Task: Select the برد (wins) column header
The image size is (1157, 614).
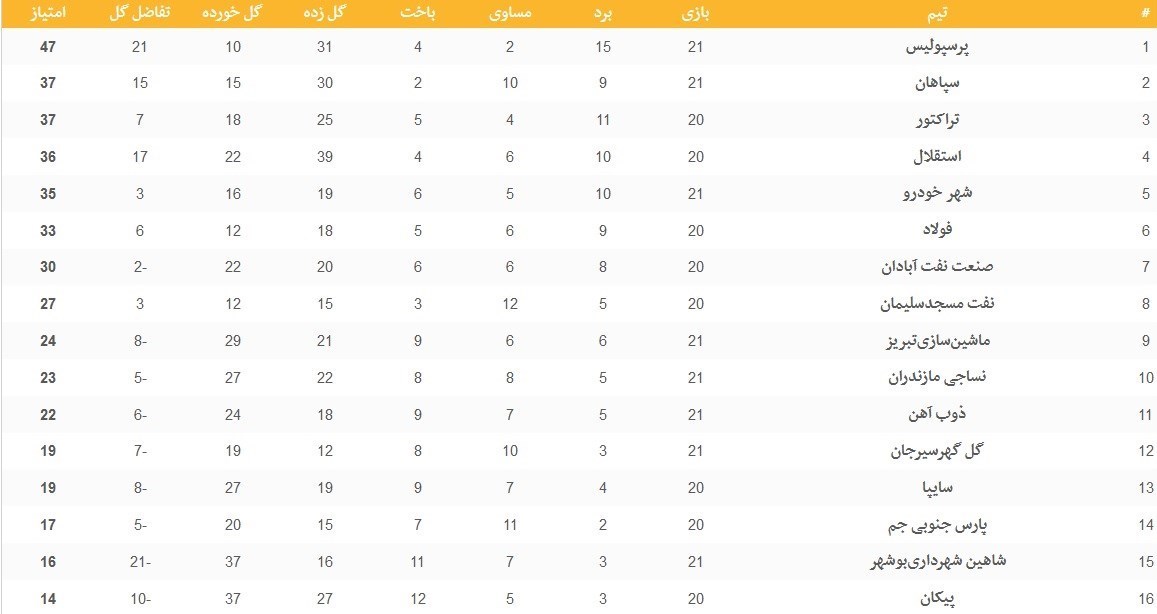Action: 603,13
